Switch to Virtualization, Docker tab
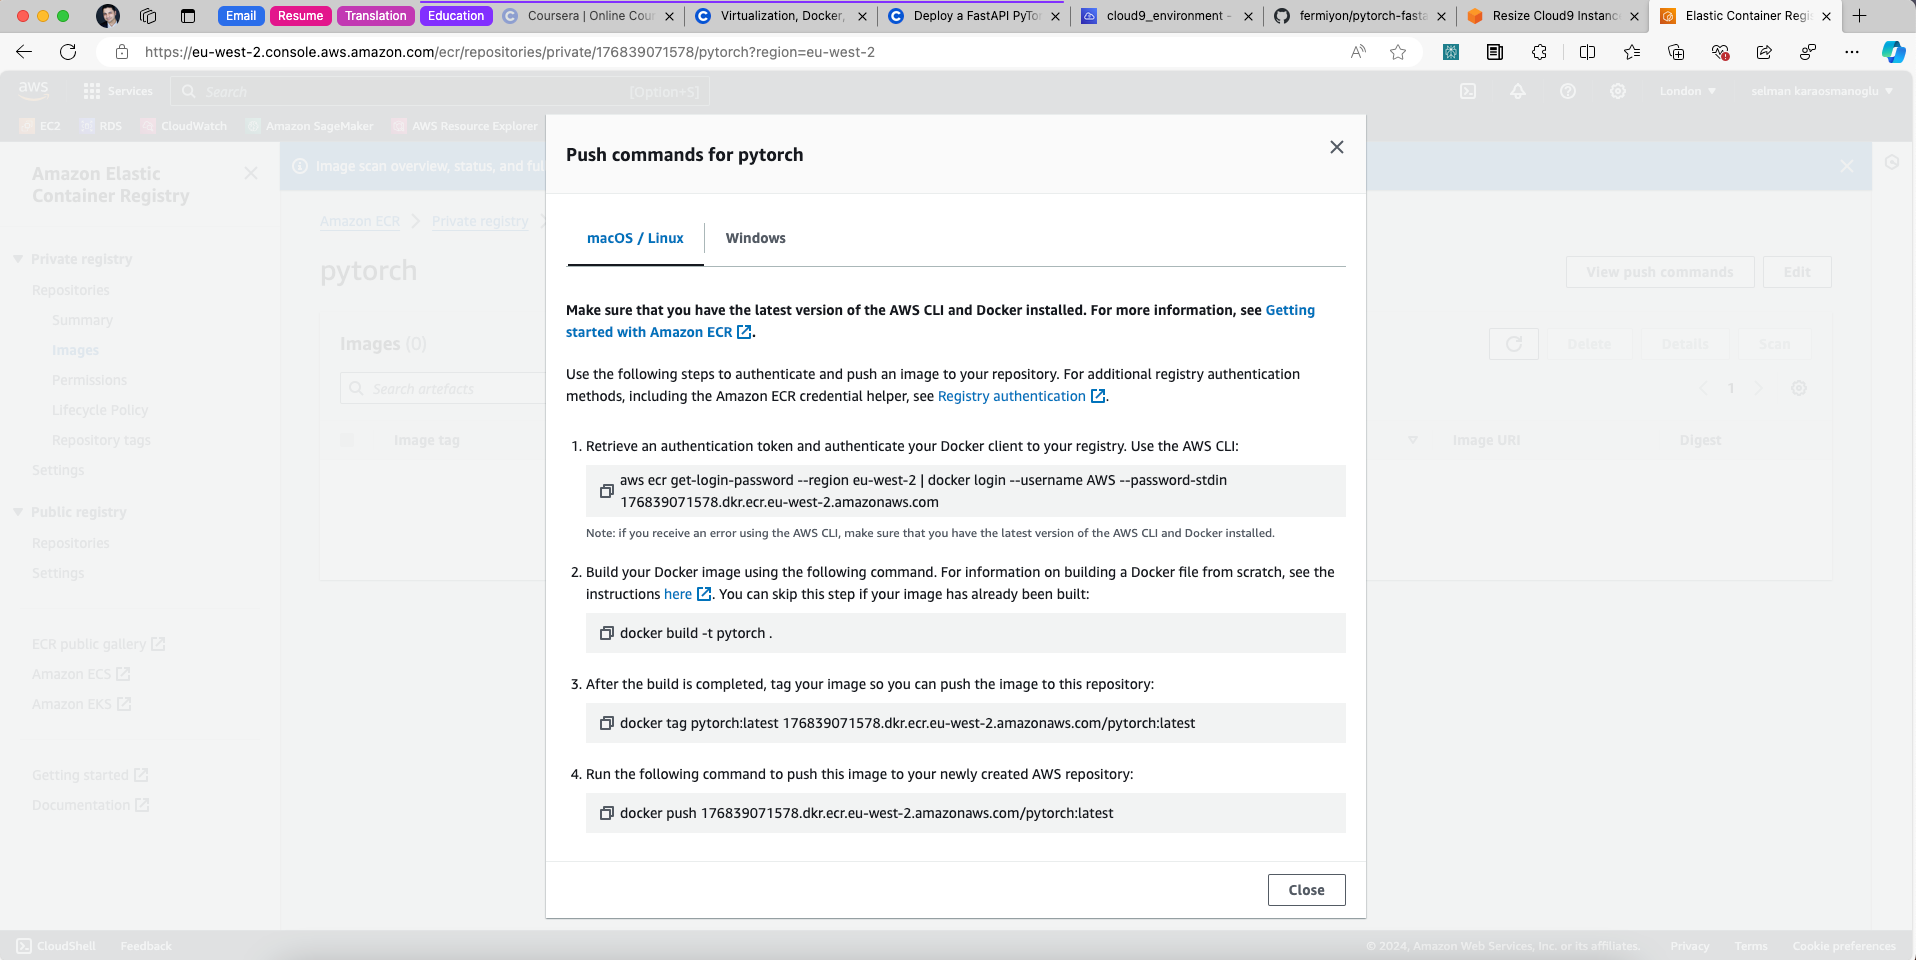This screenshot has width=1916, height=960. [781, 16]
